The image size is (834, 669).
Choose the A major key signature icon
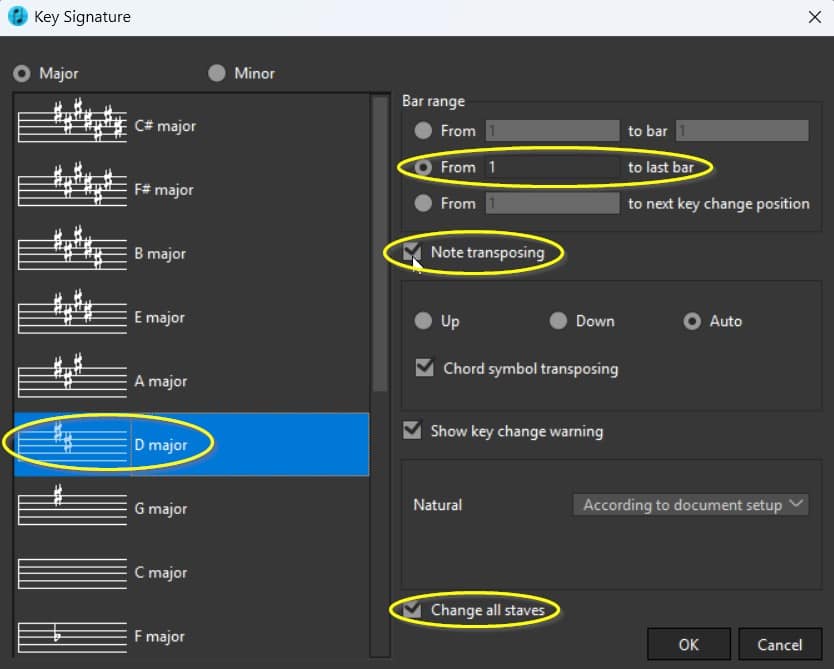[72, 381]
